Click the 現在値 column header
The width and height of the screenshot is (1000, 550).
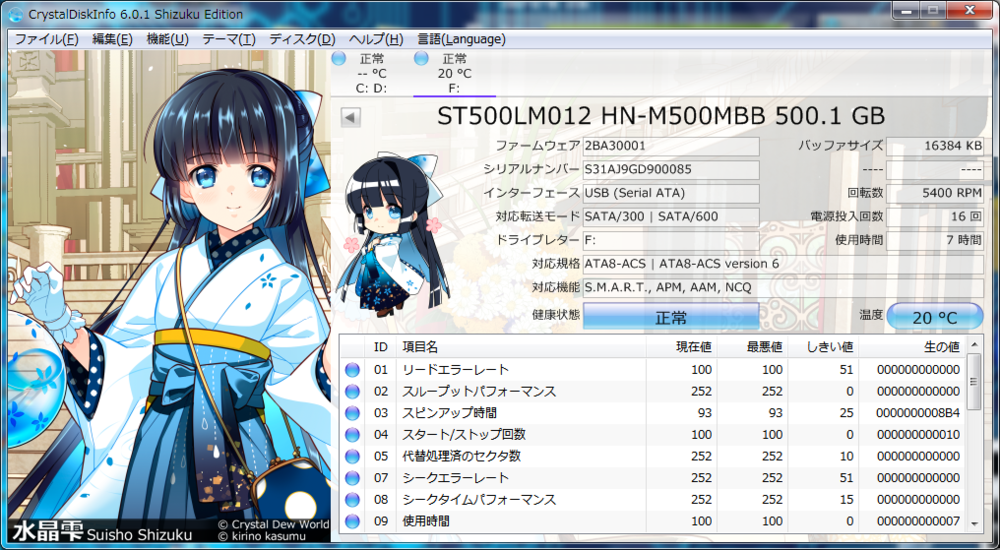(682, 347)
